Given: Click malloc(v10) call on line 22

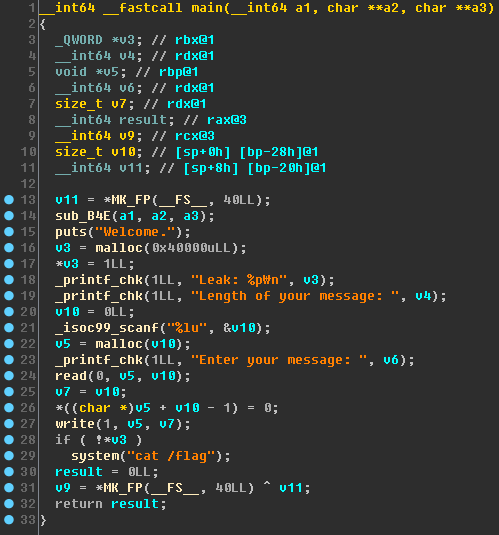Looking at the screenshot, I should [x=139, y=344].
